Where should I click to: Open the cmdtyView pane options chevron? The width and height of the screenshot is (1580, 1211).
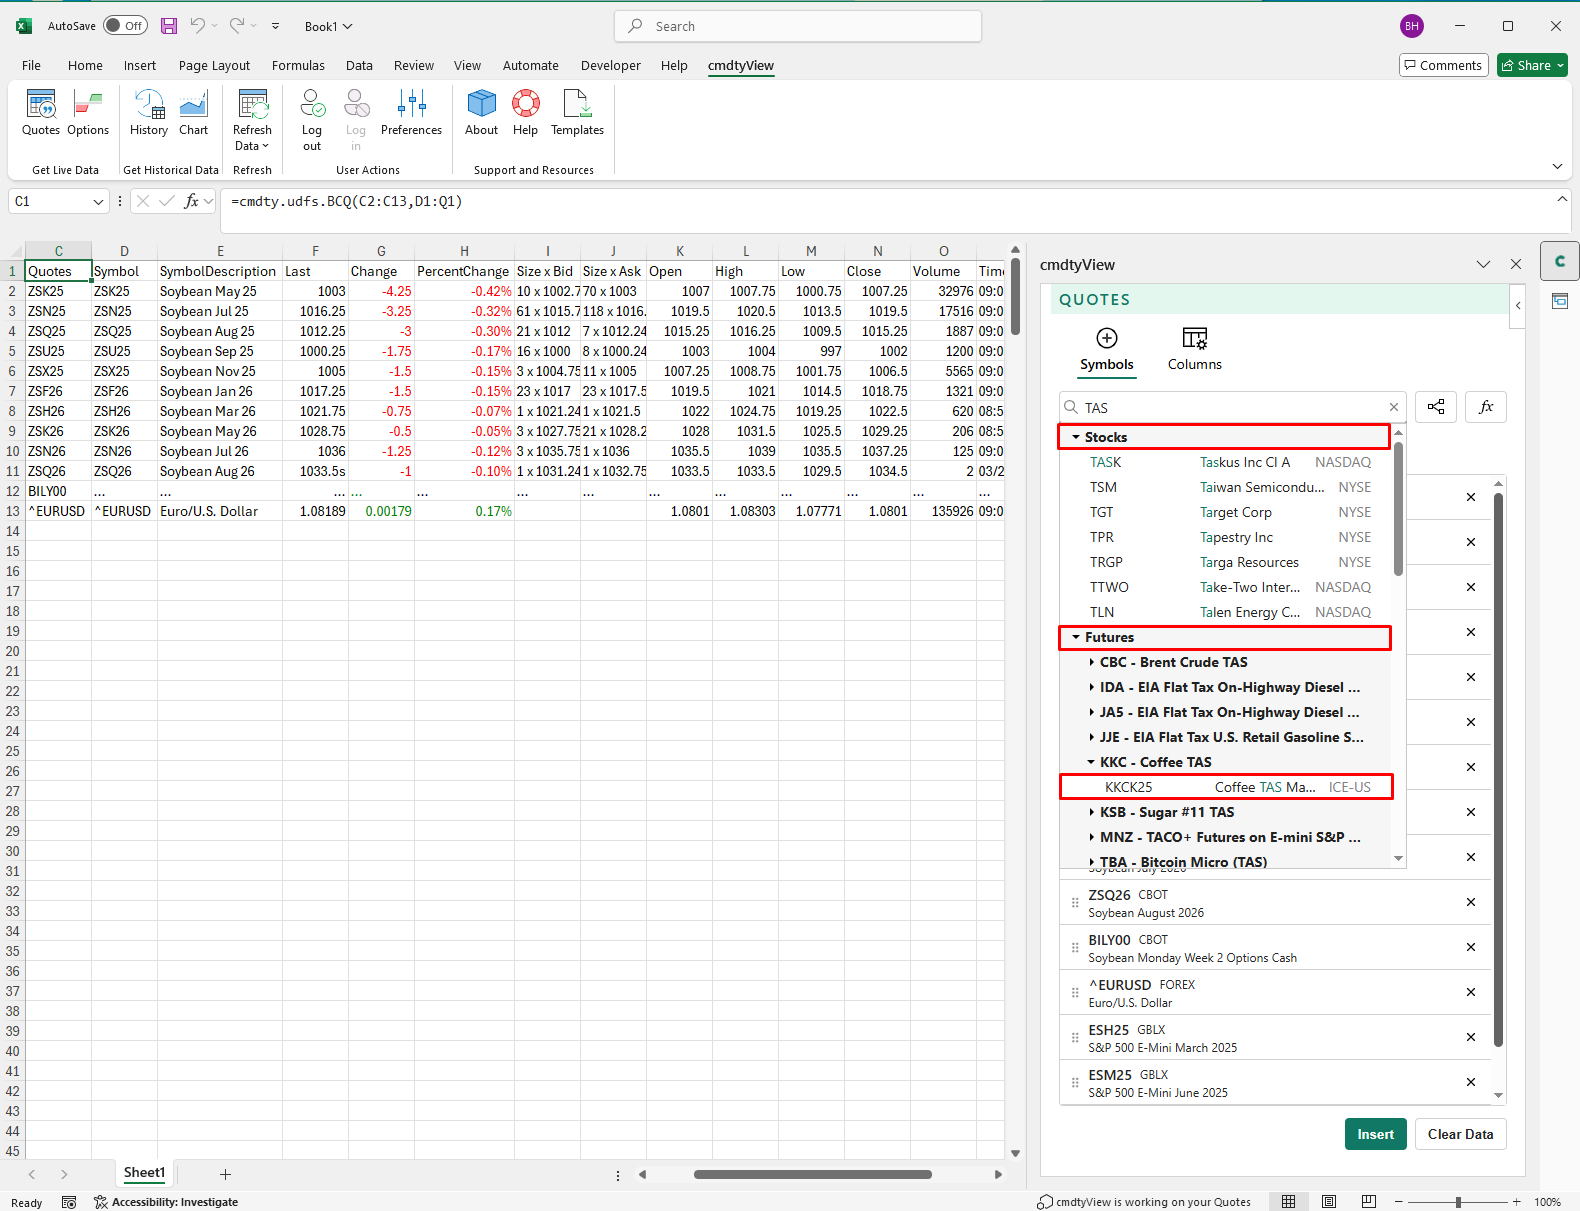[x=1483, y=264]
